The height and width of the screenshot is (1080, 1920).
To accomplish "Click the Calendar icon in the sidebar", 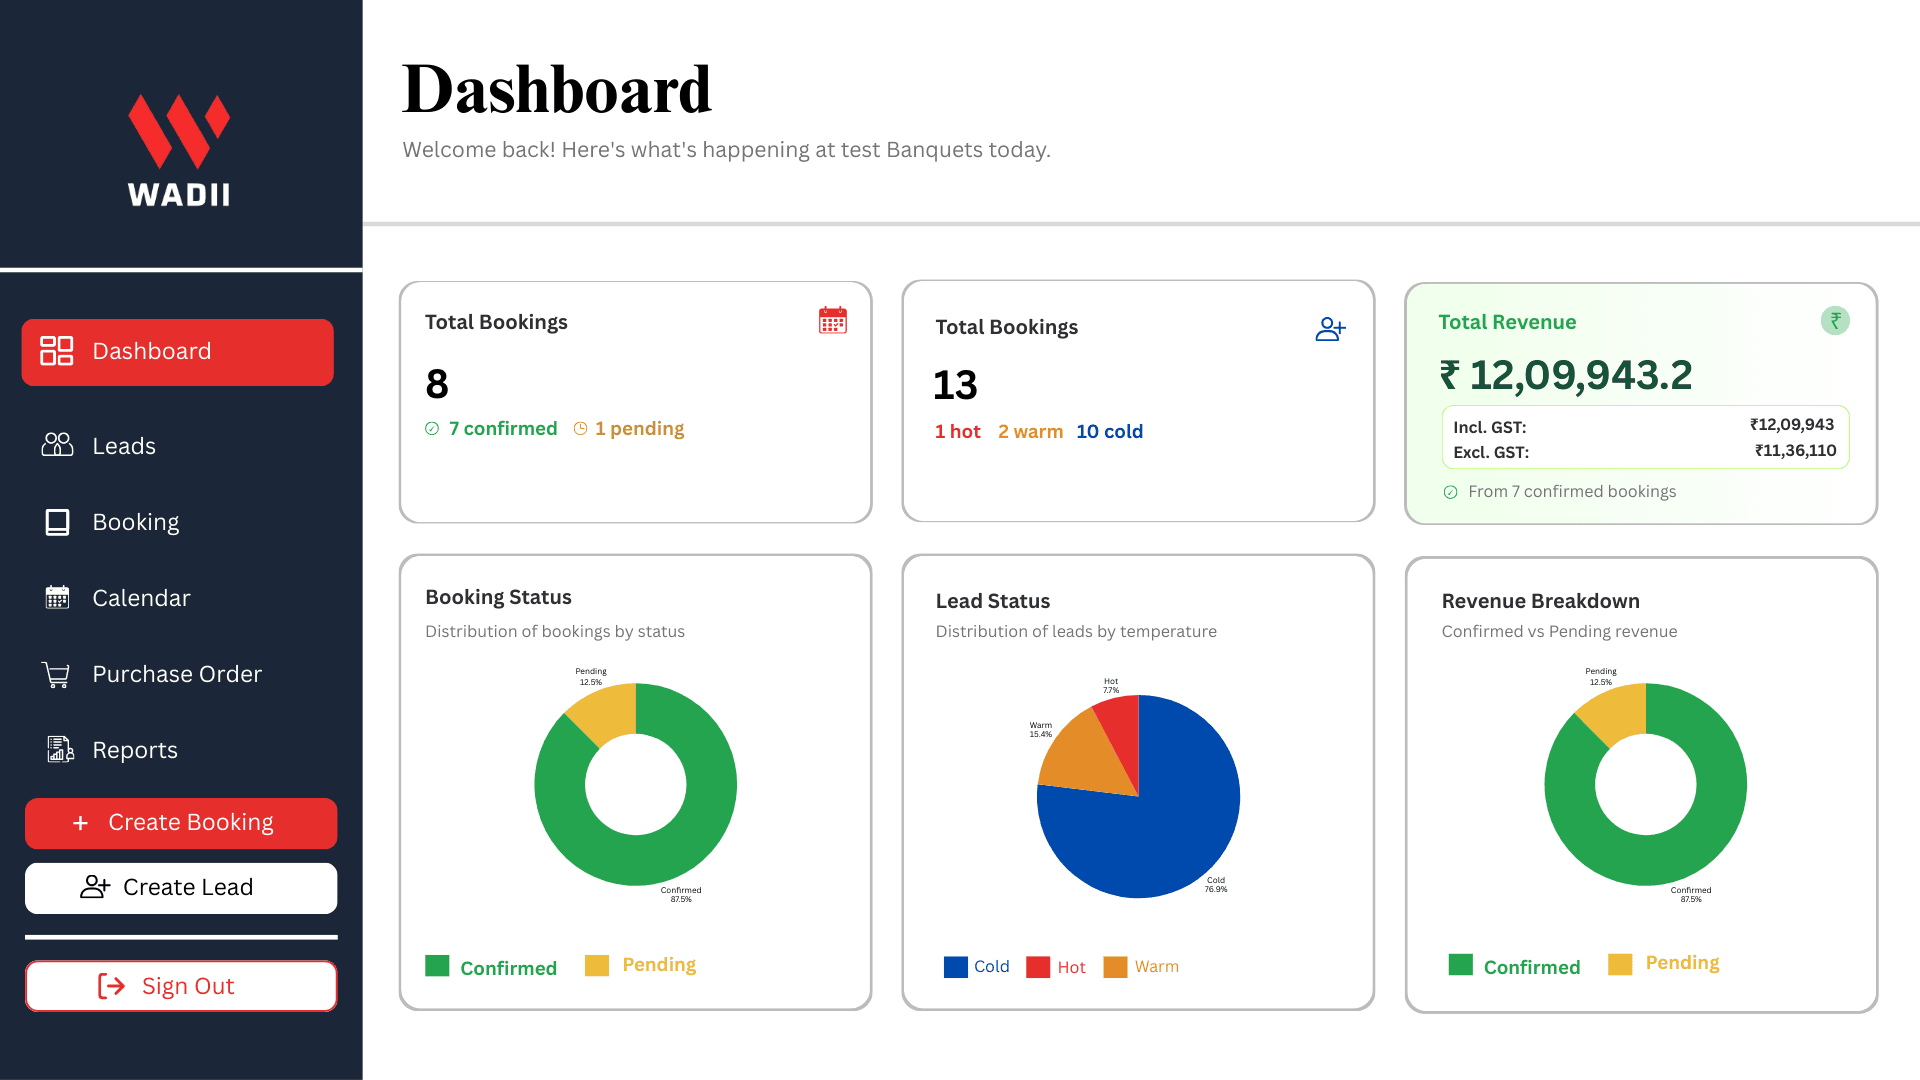I will [58, 597].
